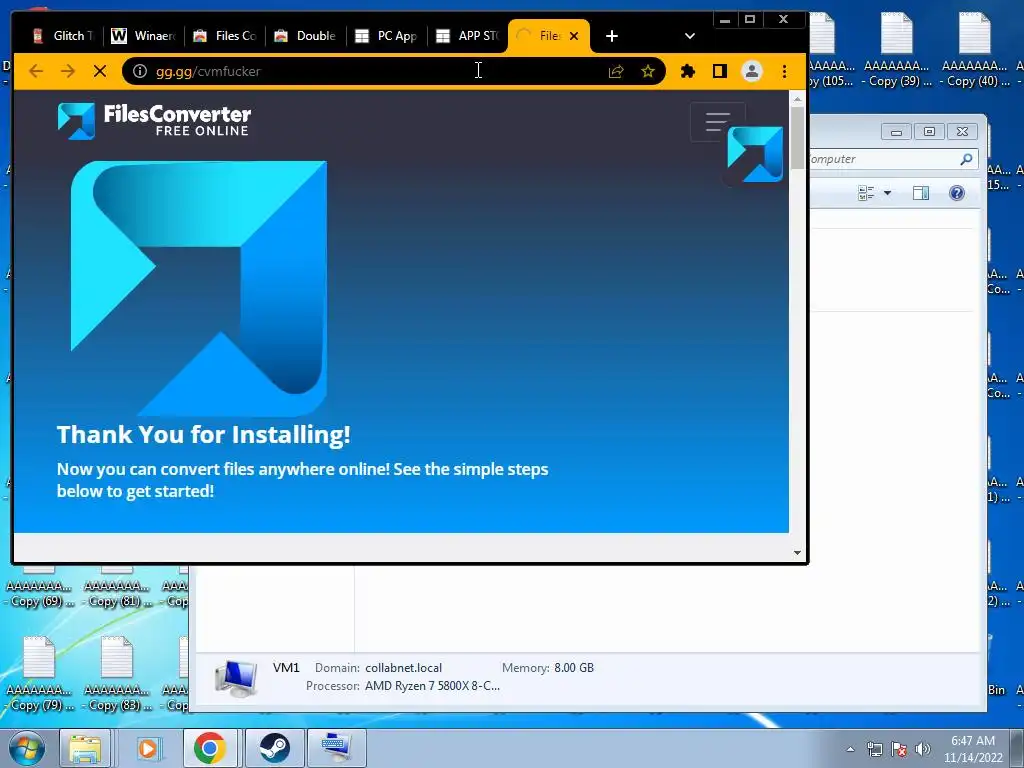This screenshot has width=1024, height=768.
Task: Expand the tab search chevron
Action: pos(690,36)
